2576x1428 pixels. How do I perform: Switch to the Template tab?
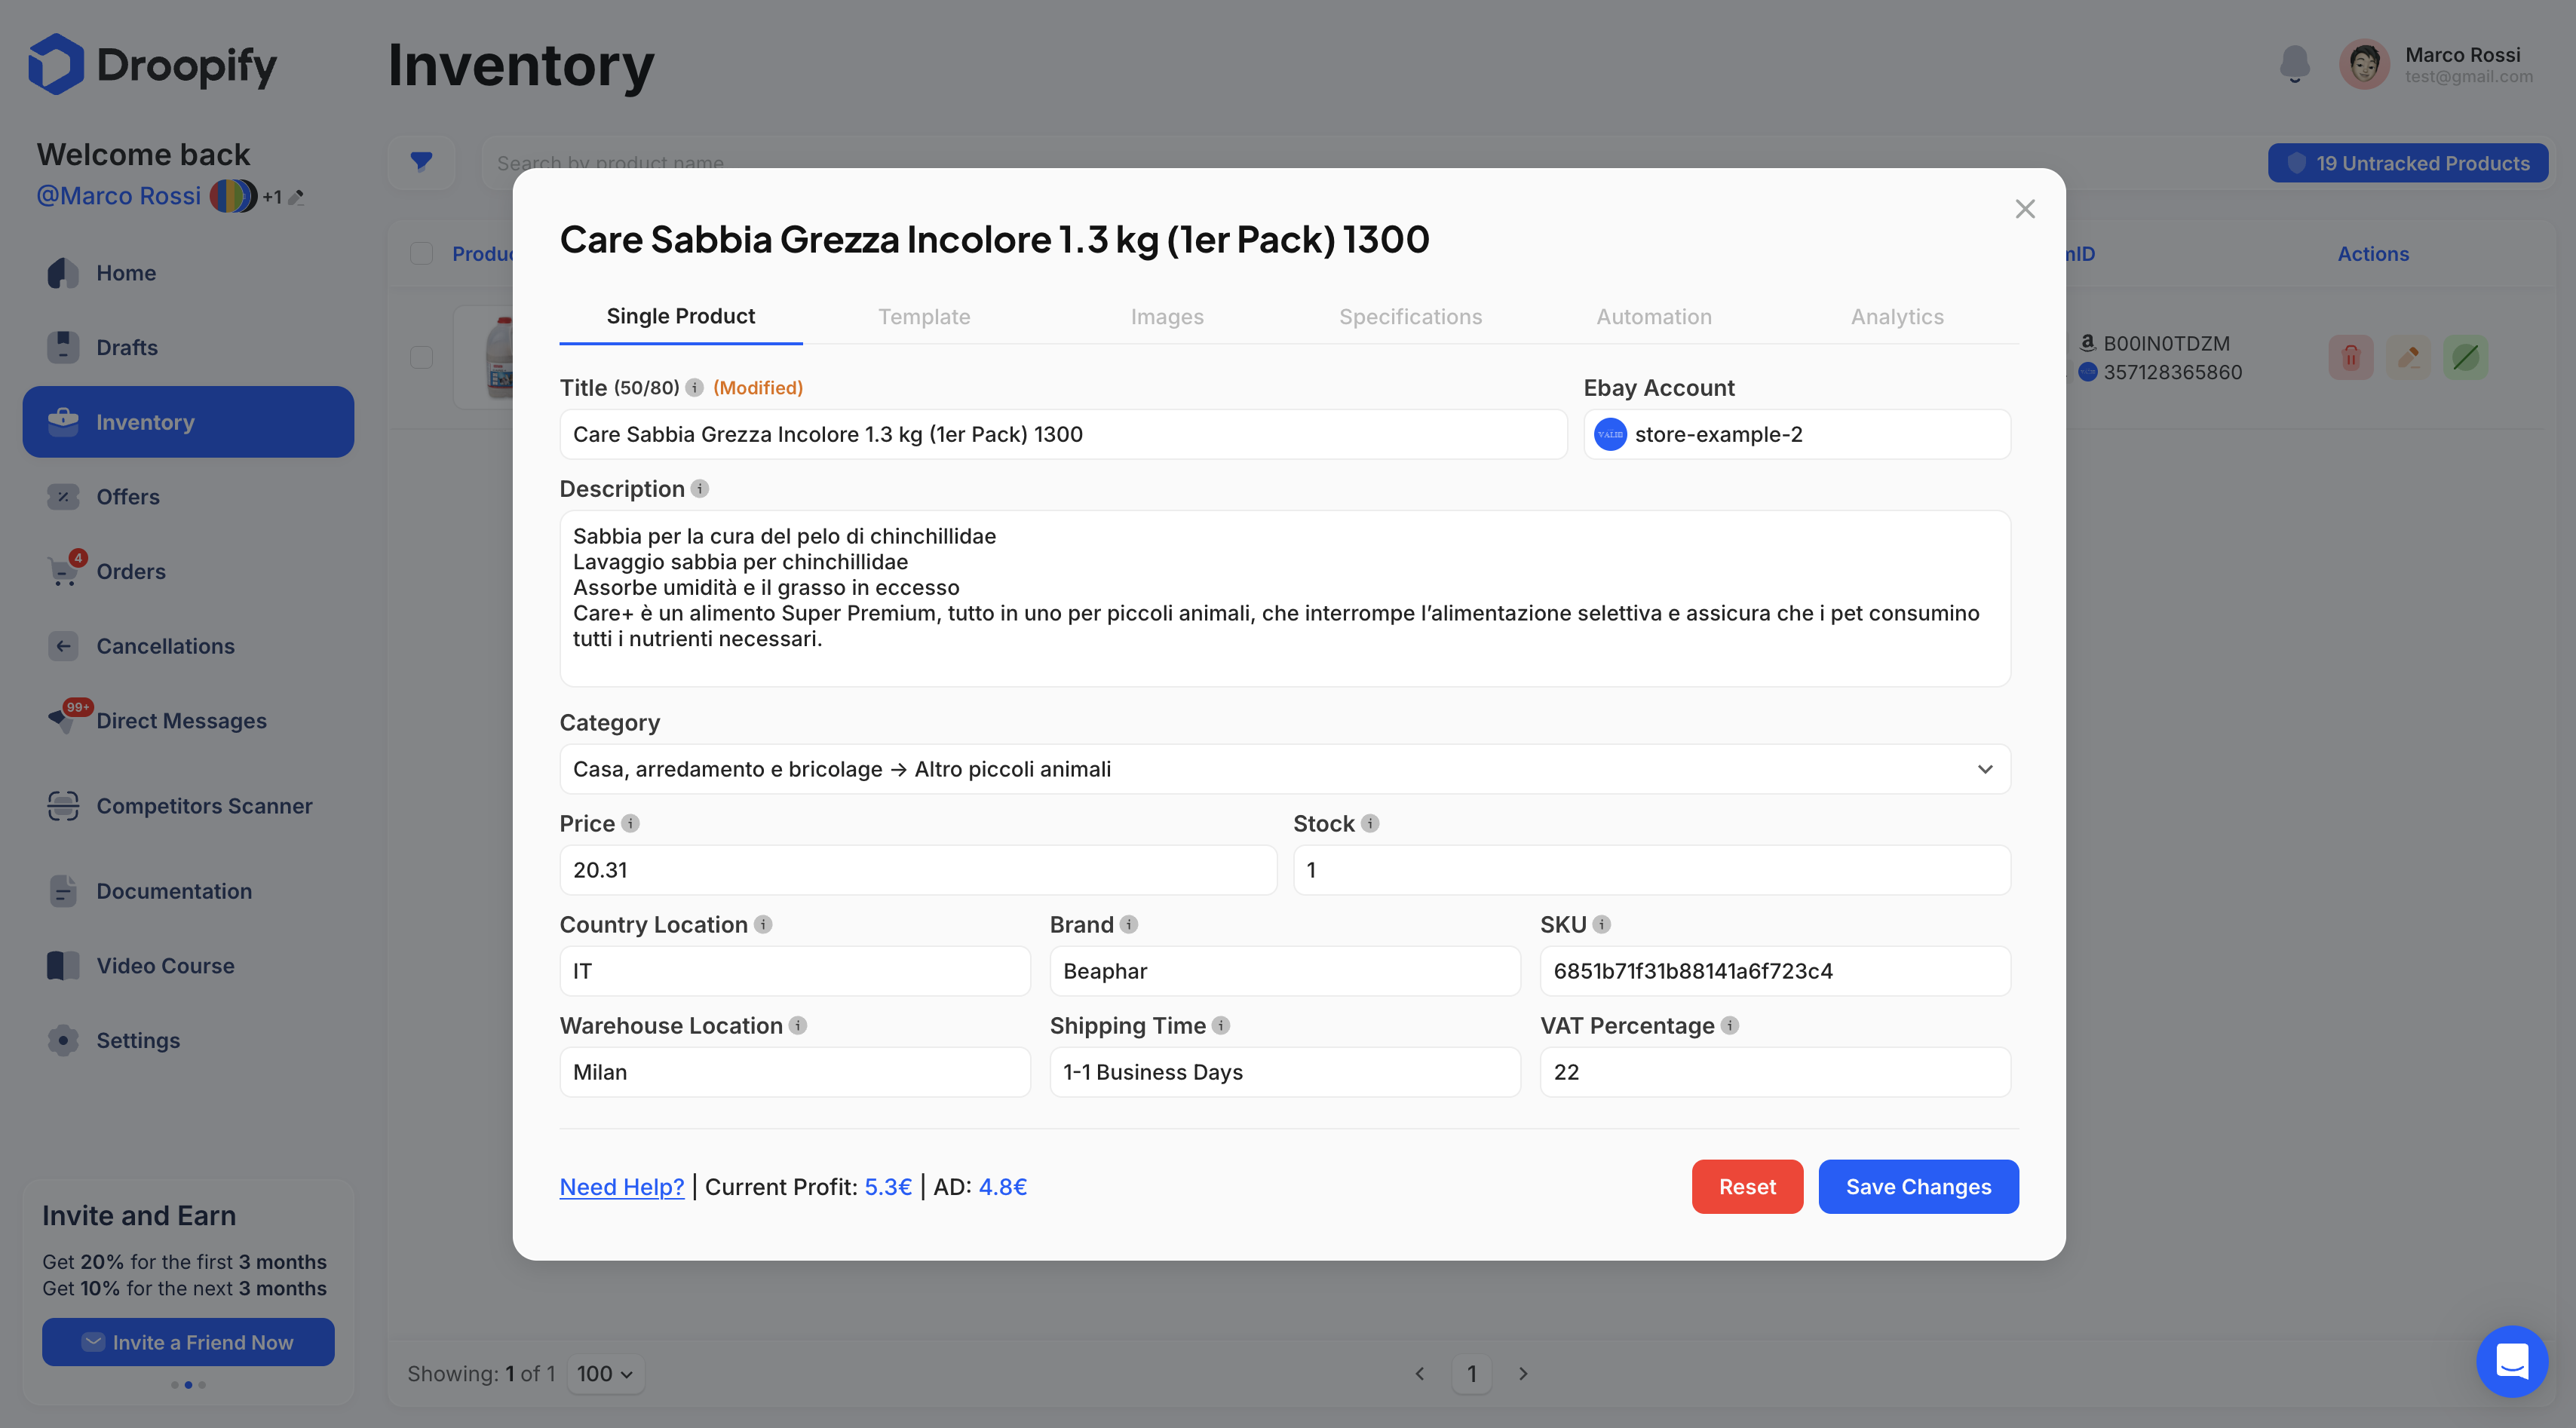point(924,317)
